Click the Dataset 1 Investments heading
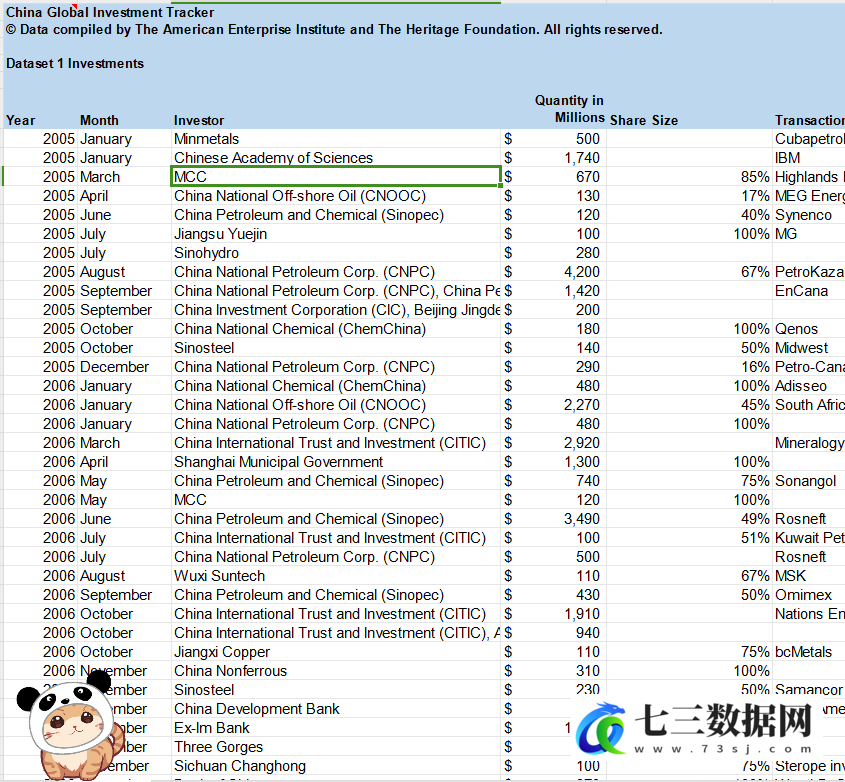 (75, 63)
